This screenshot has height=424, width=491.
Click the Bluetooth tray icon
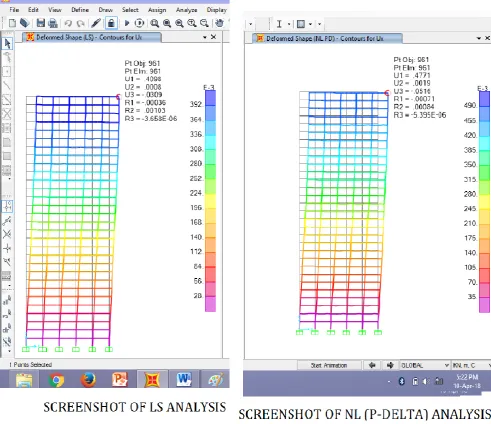(402, 381)
